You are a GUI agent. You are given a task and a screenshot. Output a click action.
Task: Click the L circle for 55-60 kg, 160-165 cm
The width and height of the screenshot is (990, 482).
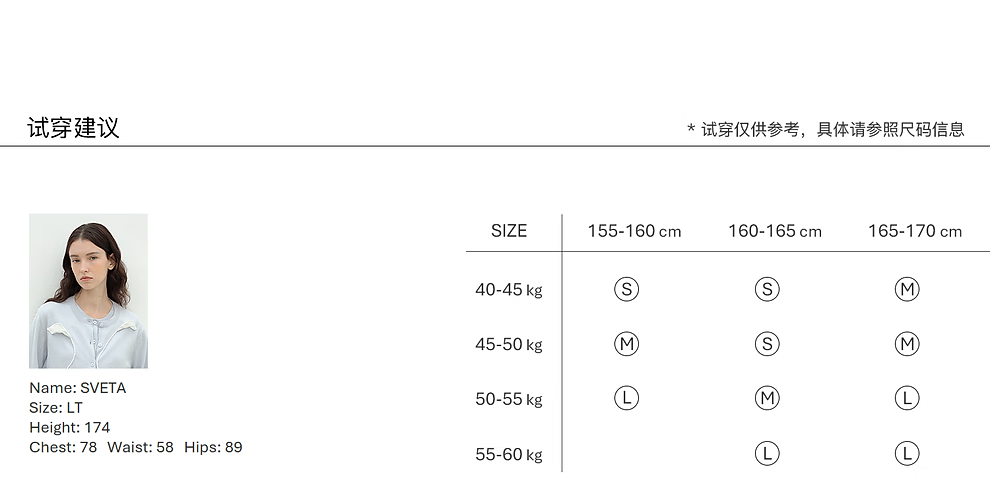[x=767, y=453]
